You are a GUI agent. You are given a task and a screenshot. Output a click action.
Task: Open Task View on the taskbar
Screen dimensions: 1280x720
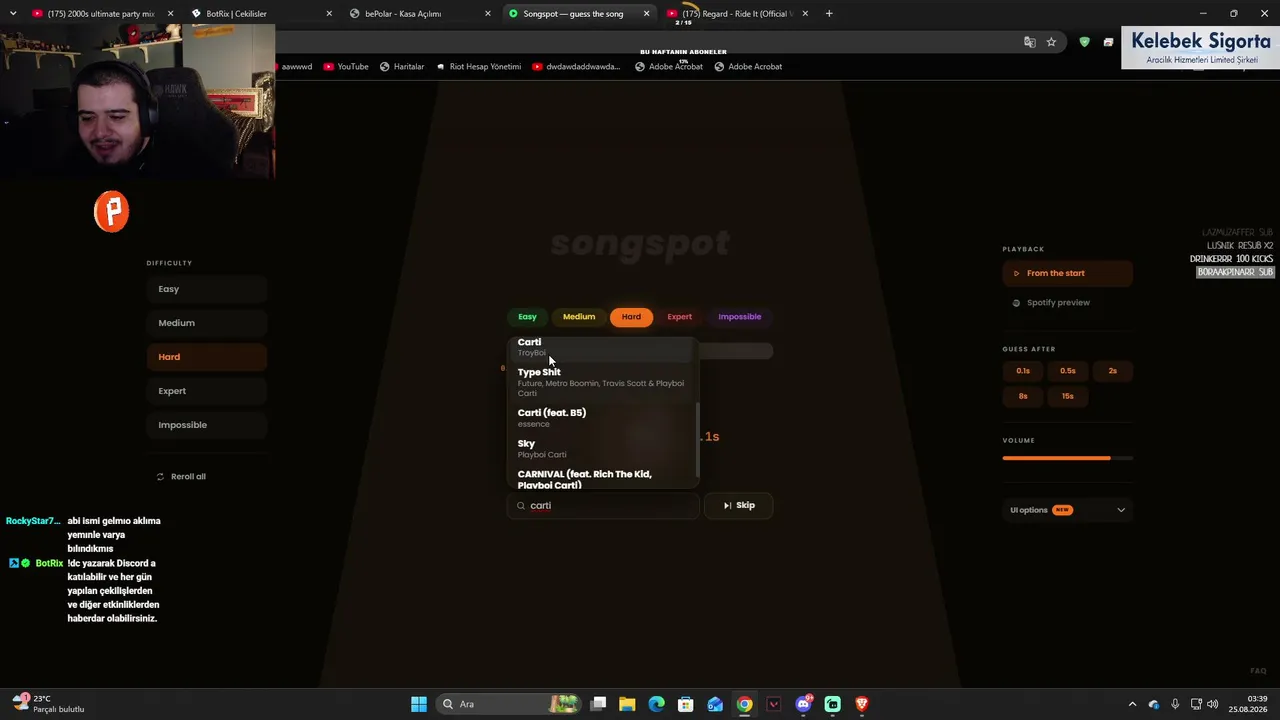point(598,704)
